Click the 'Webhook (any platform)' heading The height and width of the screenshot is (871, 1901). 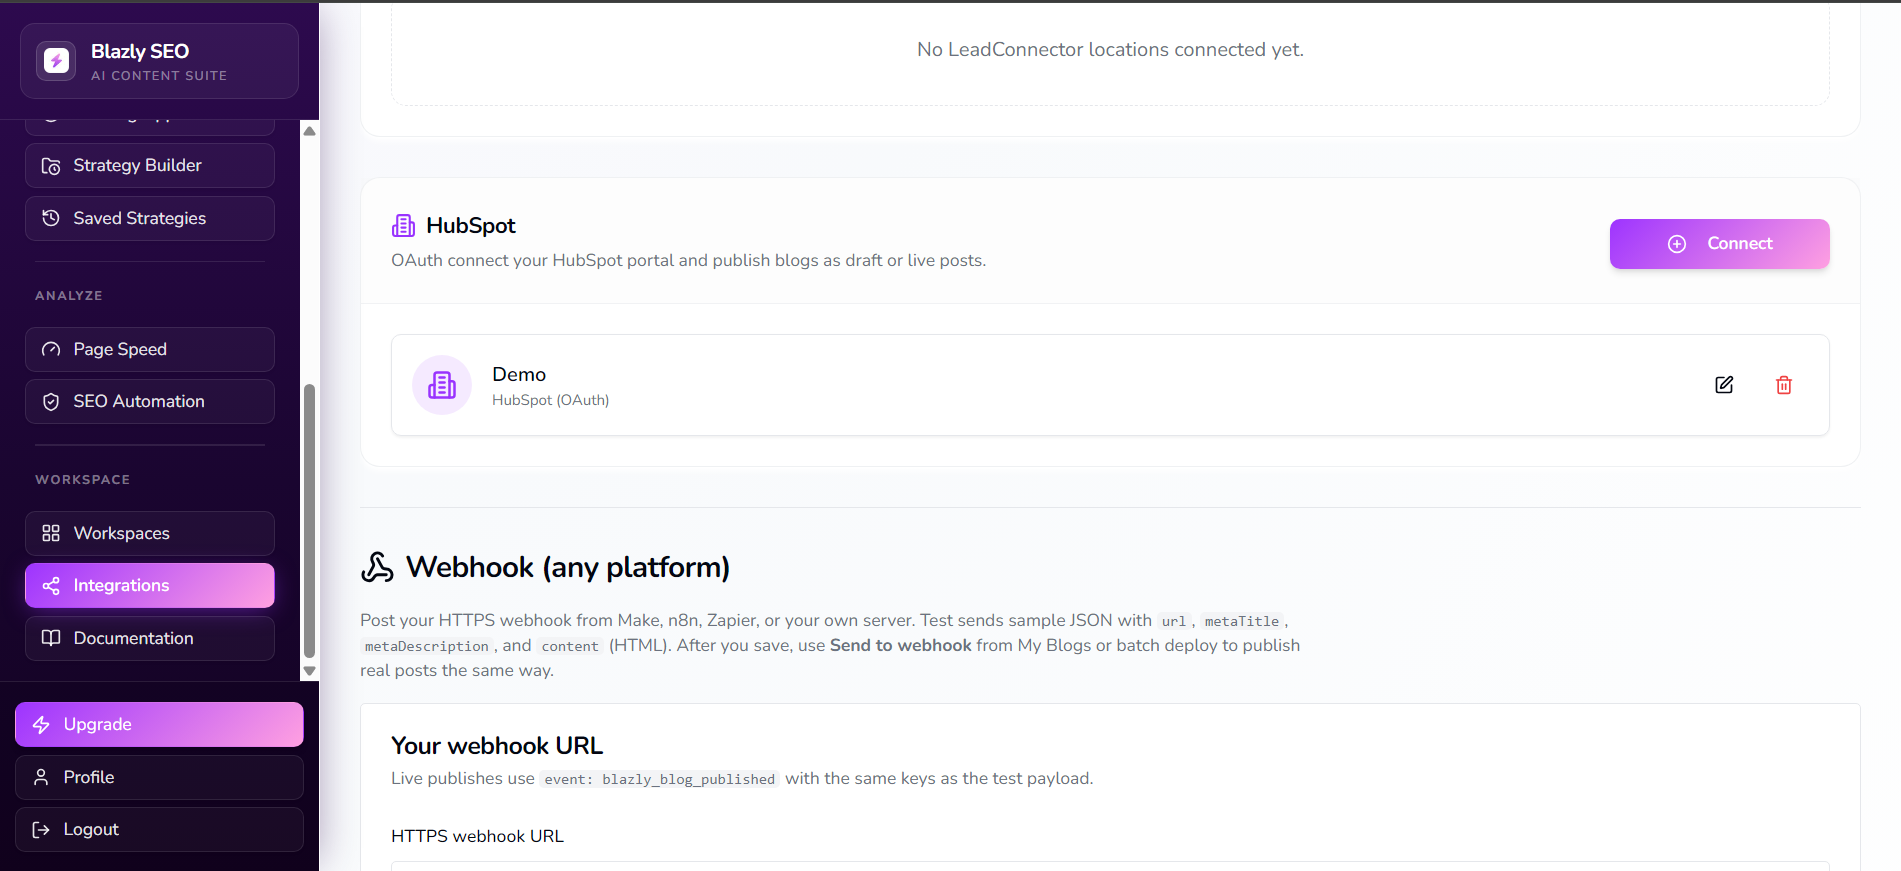click(x=568, y=567)
